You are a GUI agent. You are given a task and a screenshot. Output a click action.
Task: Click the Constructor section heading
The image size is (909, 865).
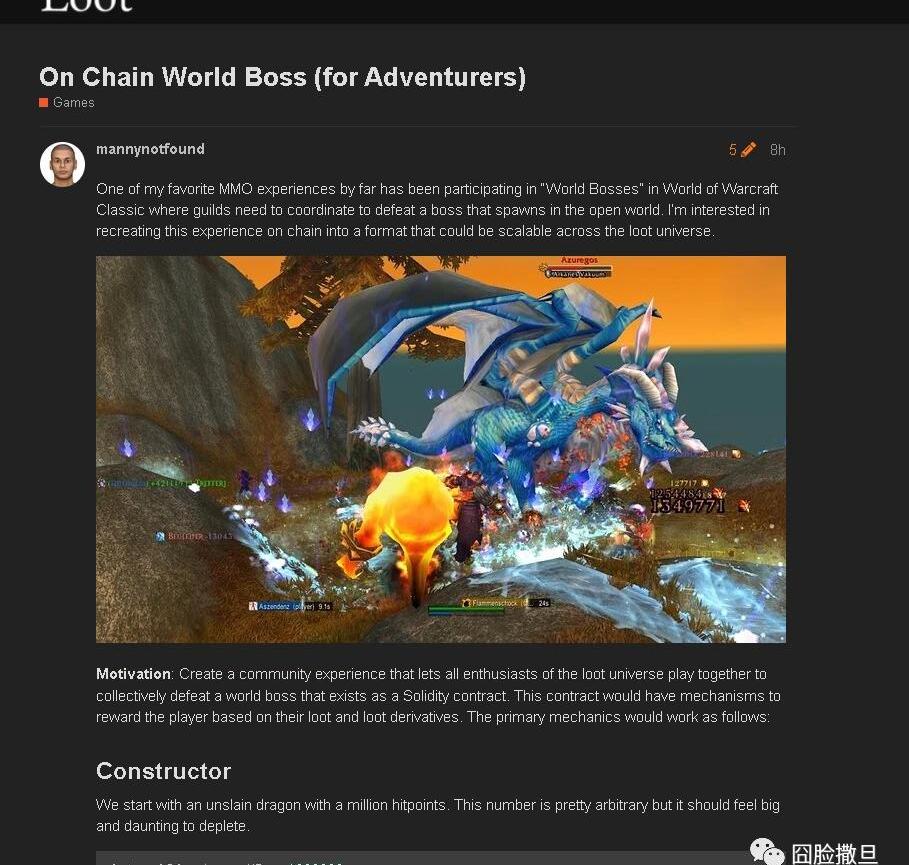point(163,771)
